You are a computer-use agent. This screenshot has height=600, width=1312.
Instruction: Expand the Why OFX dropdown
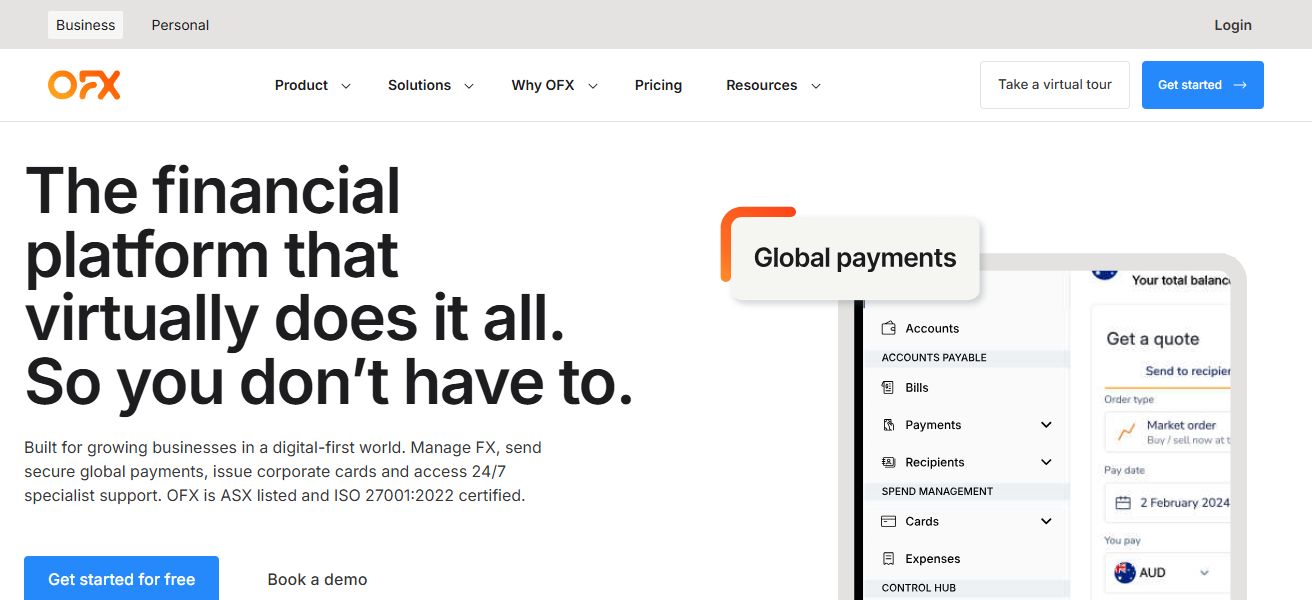[x=553, y=86]
